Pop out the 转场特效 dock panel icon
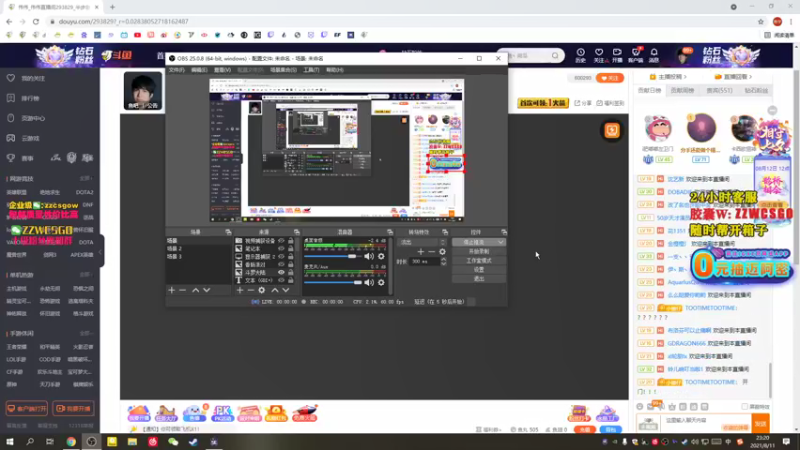This screenshot has width=800, height=450. coord(445,232)
